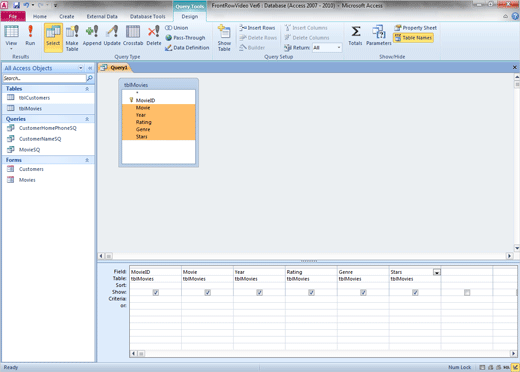Collapse the navigation pane with shutter button

(90, 68)
